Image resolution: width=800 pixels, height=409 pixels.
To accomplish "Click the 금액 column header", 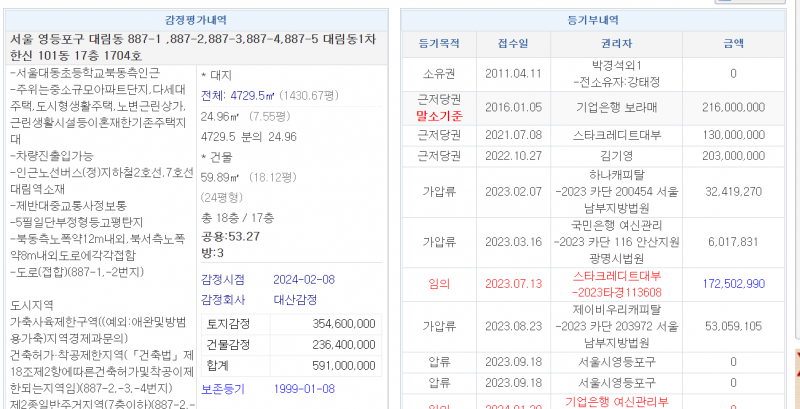I will (732, 43).
